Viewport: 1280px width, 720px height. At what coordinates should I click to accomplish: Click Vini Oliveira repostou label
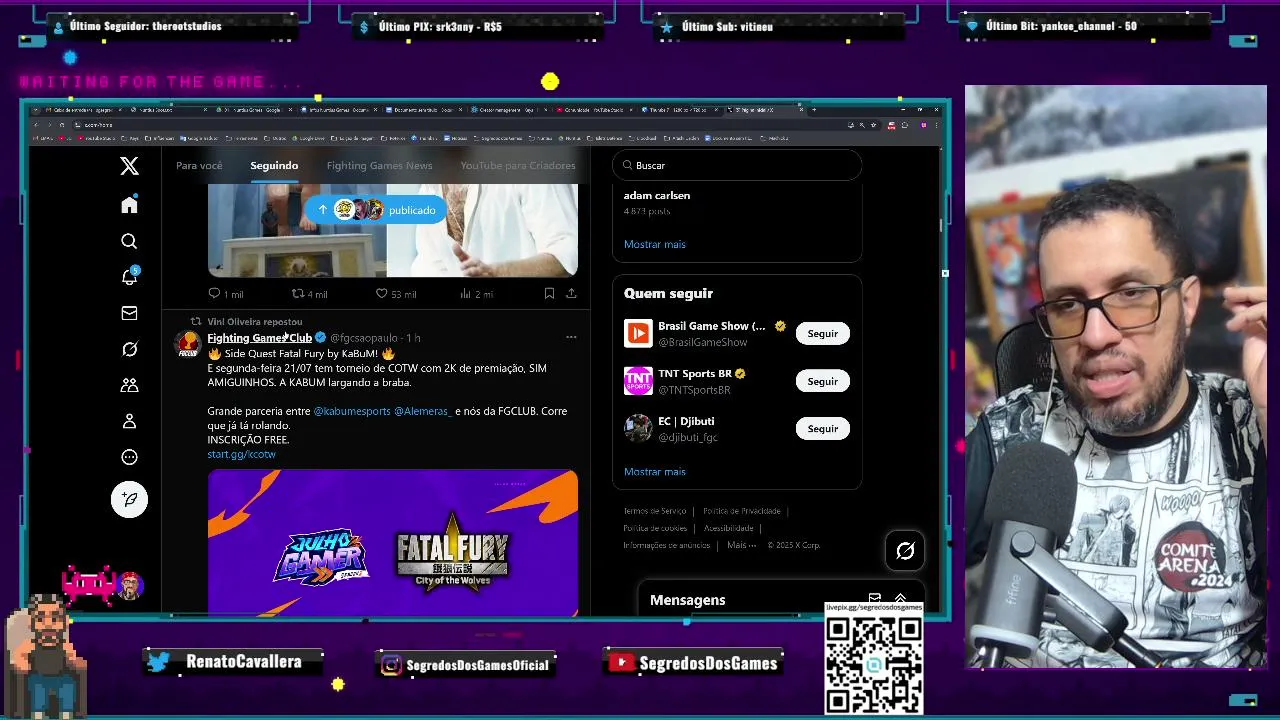pyautogui.click(x=255, y=322)
